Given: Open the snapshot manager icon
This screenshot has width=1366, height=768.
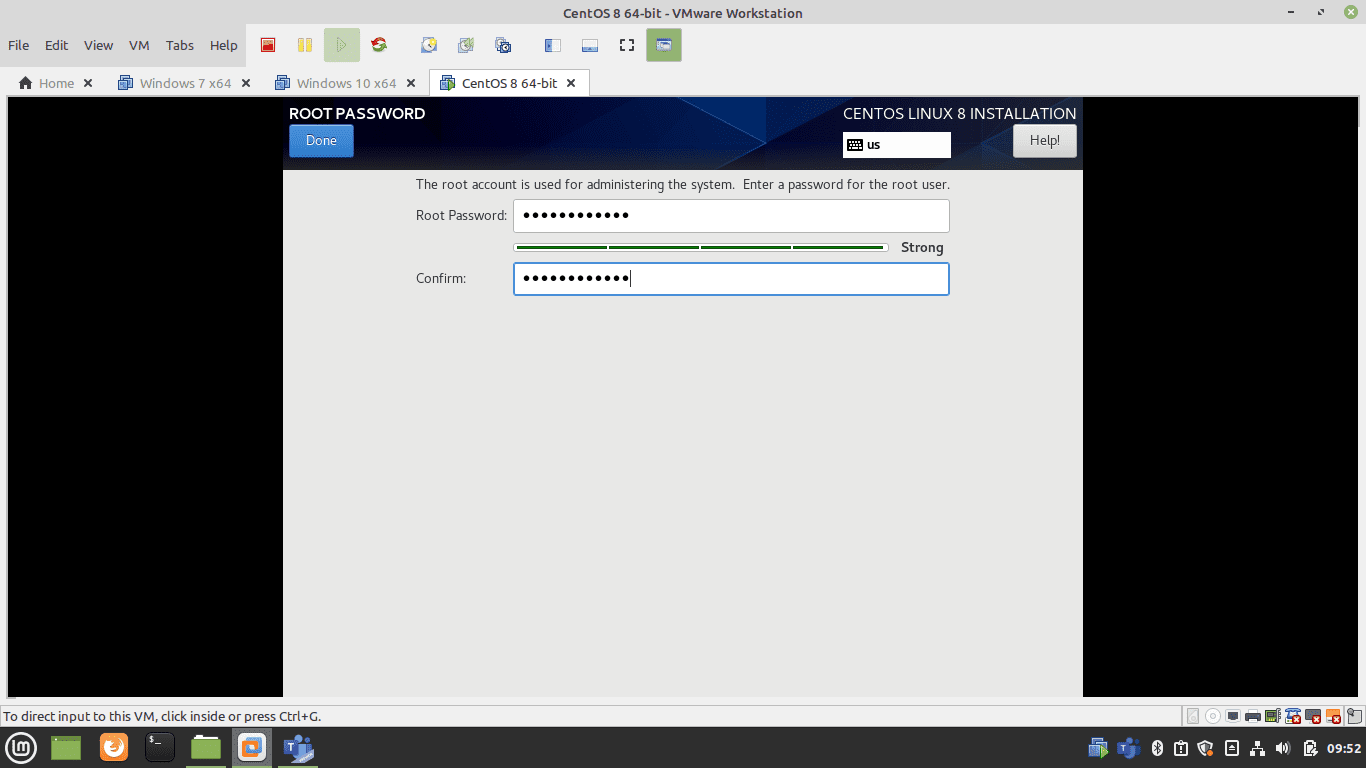Looking at the screenshot, I should coord(503,45).
